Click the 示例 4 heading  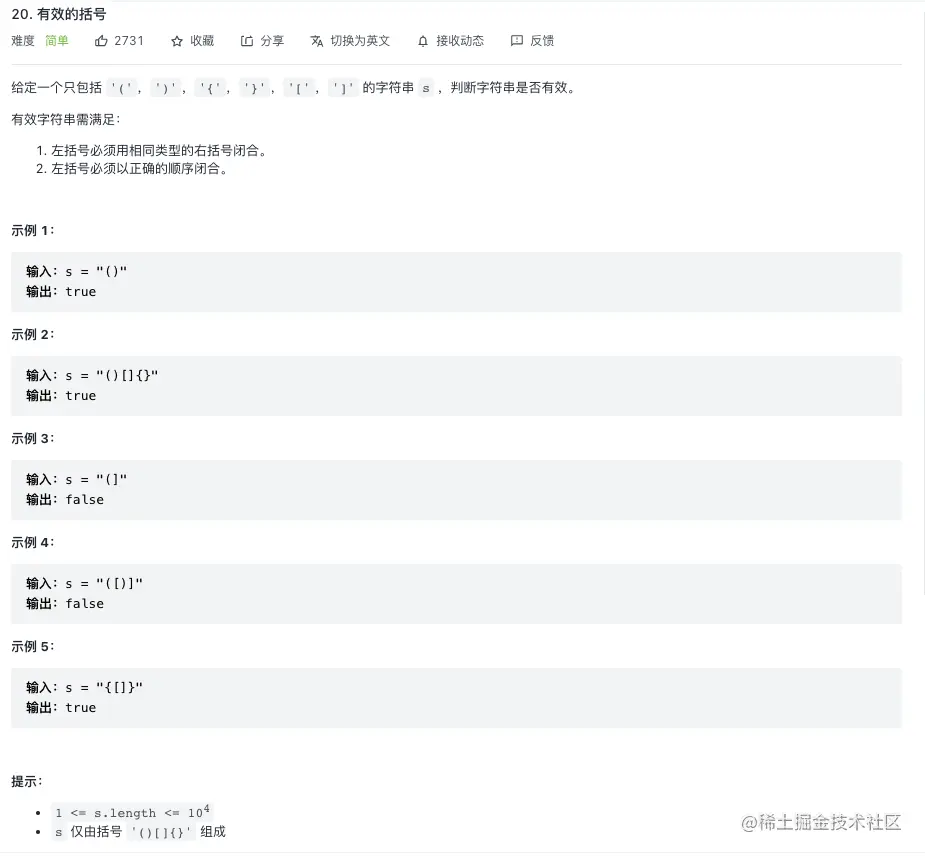[x=32, y=542]
